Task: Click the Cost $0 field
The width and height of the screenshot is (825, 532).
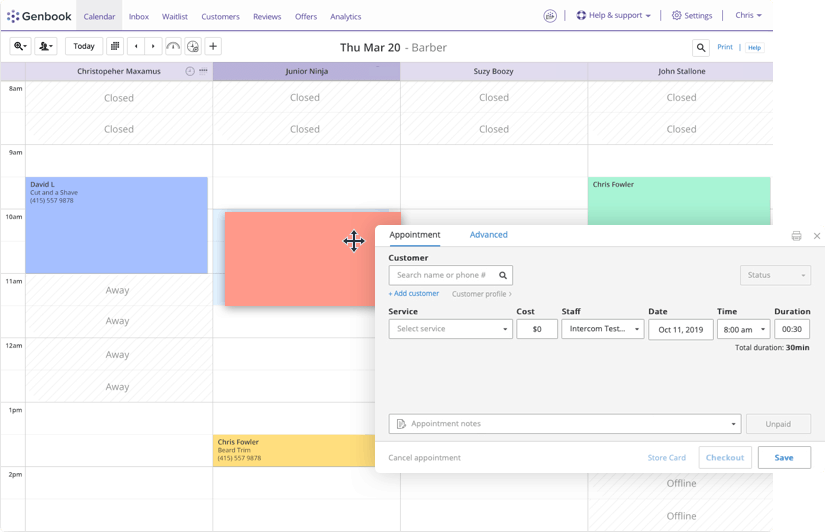Action: (537, 329)
